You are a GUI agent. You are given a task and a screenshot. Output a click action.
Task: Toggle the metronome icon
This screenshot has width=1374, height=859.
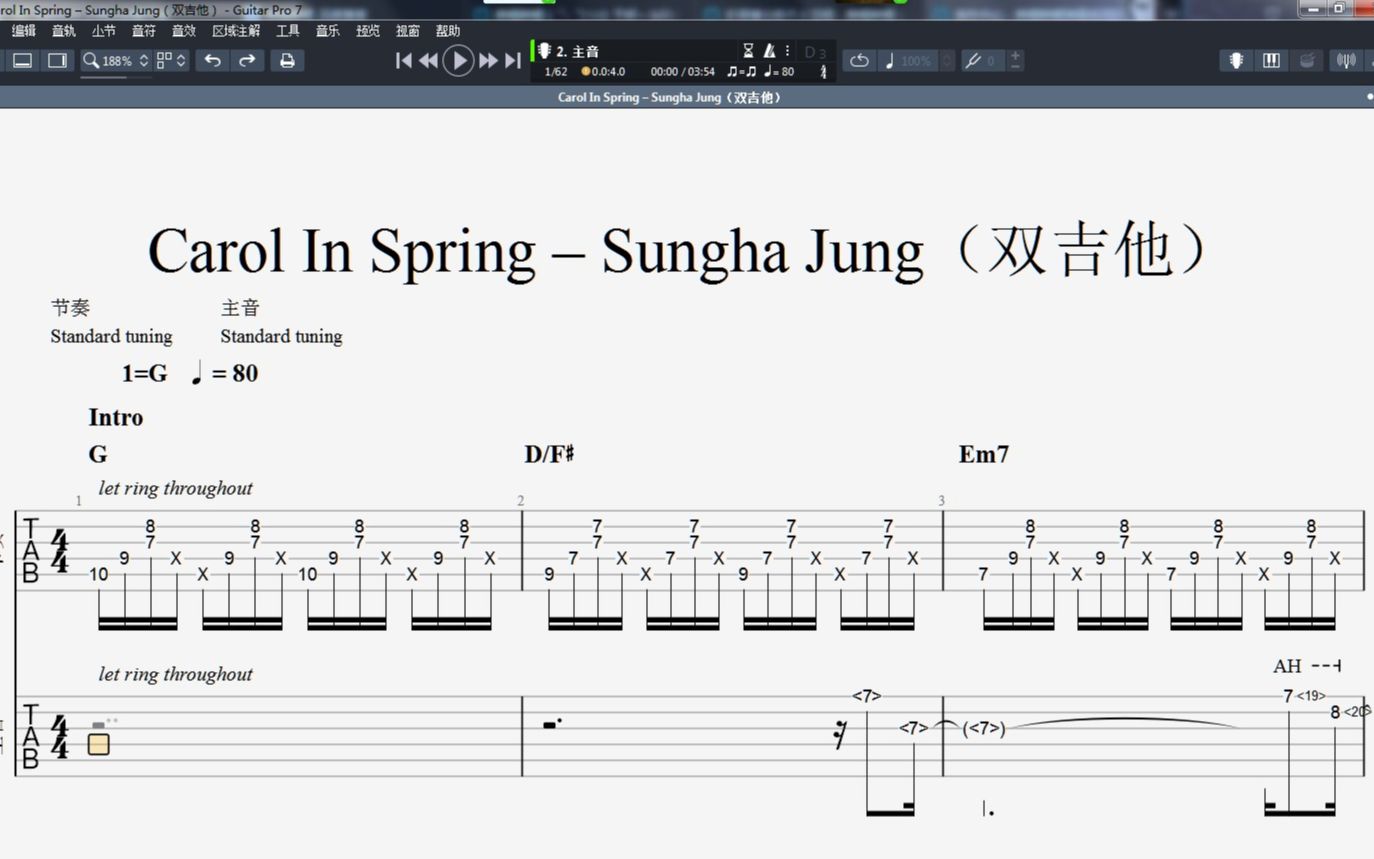[x=770, y=51]
